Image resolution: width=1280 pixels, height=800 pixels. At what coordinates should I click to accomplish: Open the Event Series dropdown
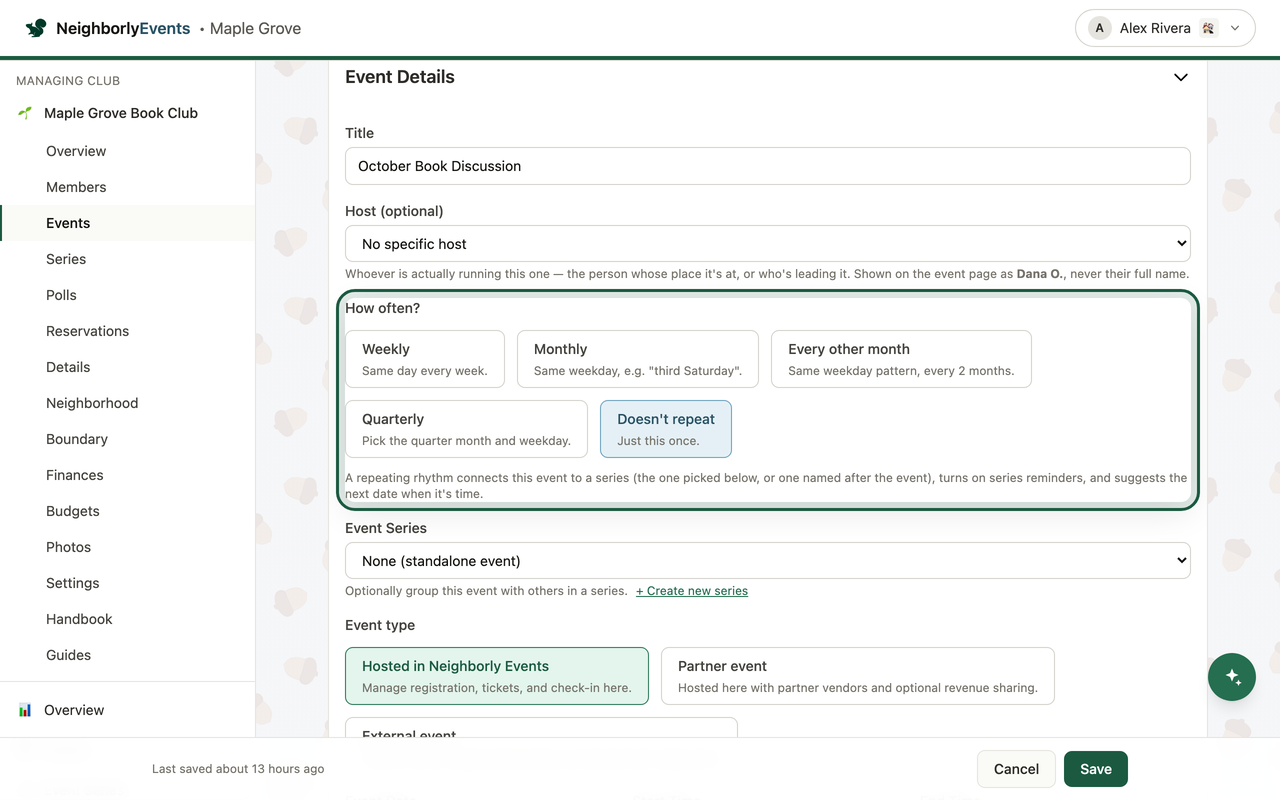point(768,561)
